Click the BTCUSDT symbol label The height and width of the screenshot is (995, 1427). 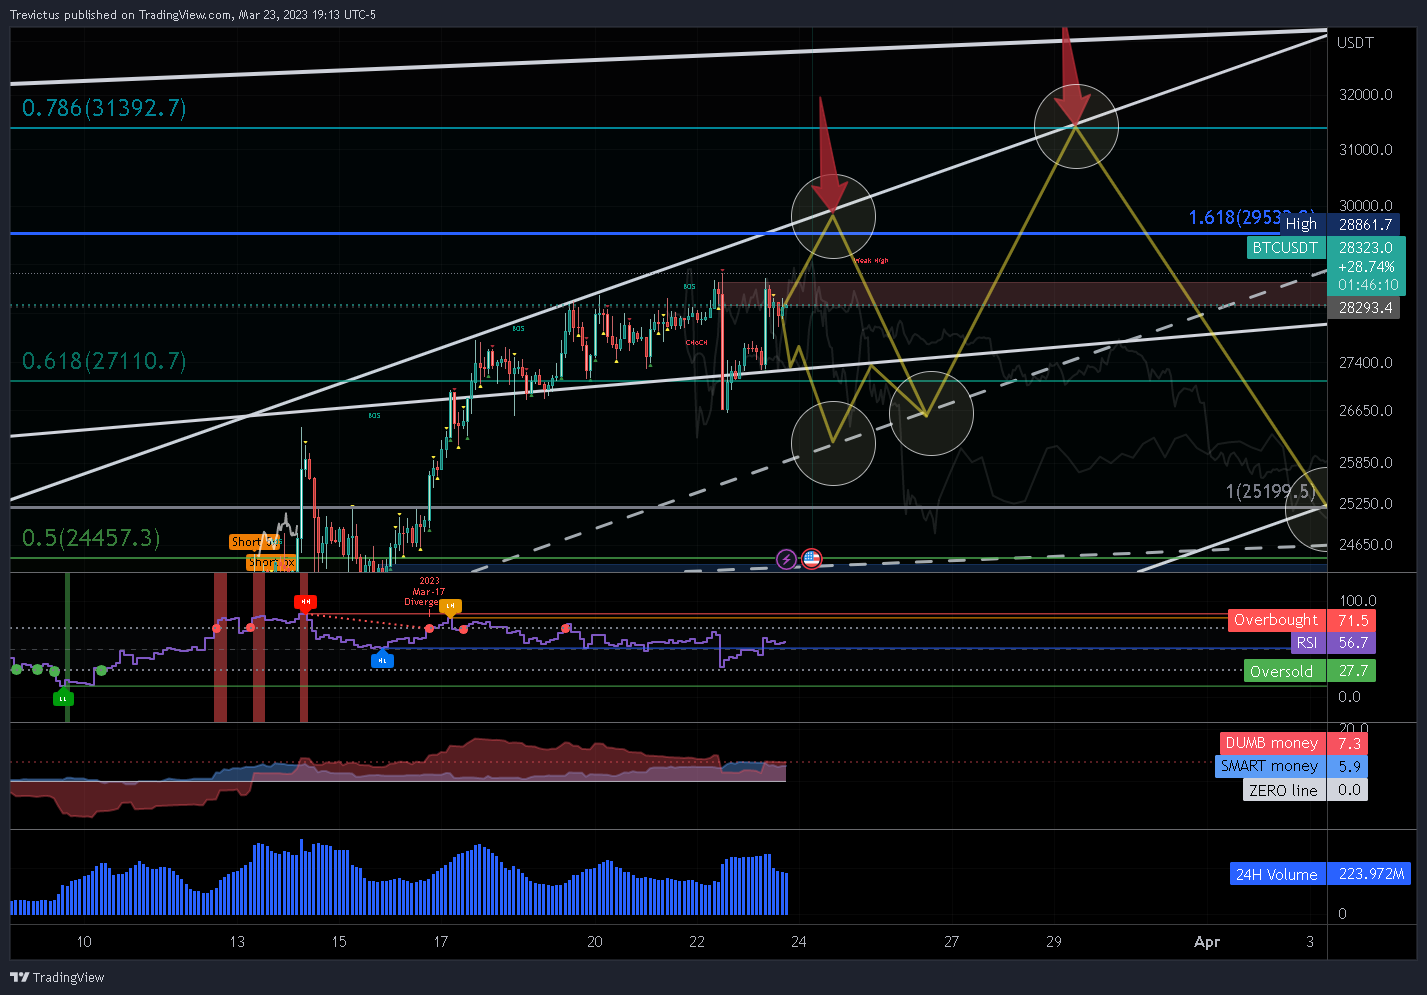1286,247
